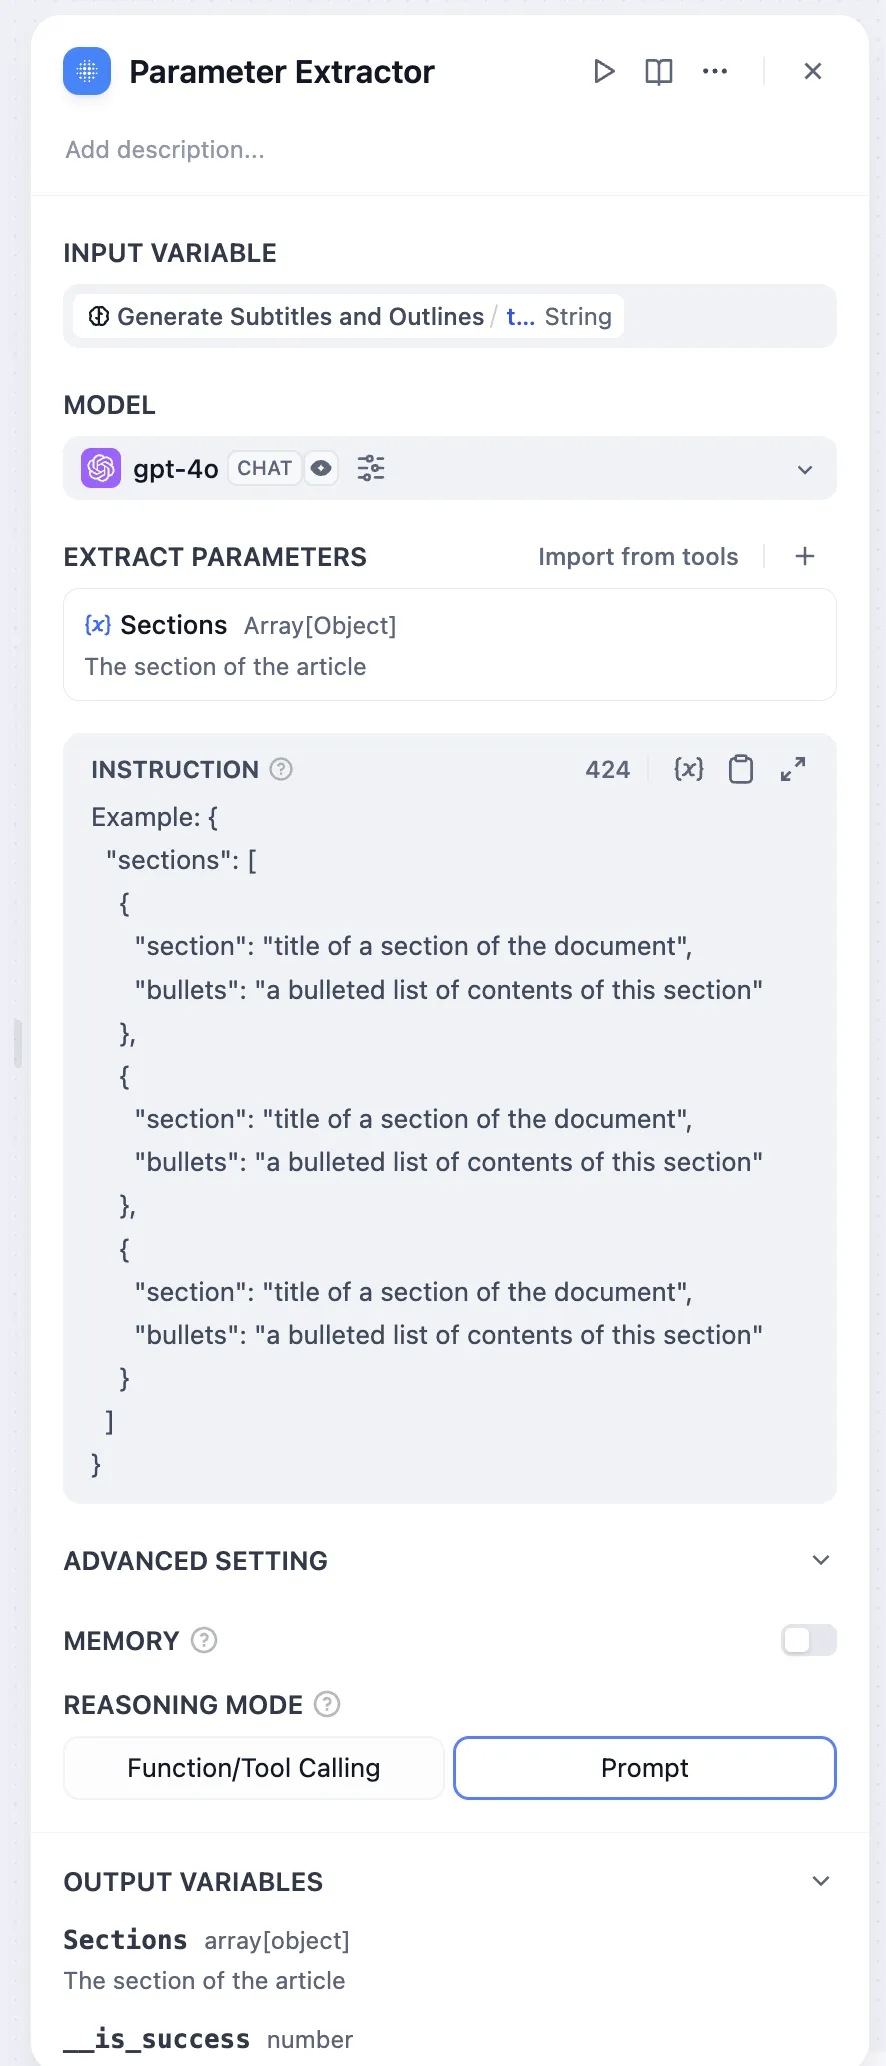Copy the instruction text
Image resolution: width=886 pixels, height=2066 pixels.
point(741,769)
